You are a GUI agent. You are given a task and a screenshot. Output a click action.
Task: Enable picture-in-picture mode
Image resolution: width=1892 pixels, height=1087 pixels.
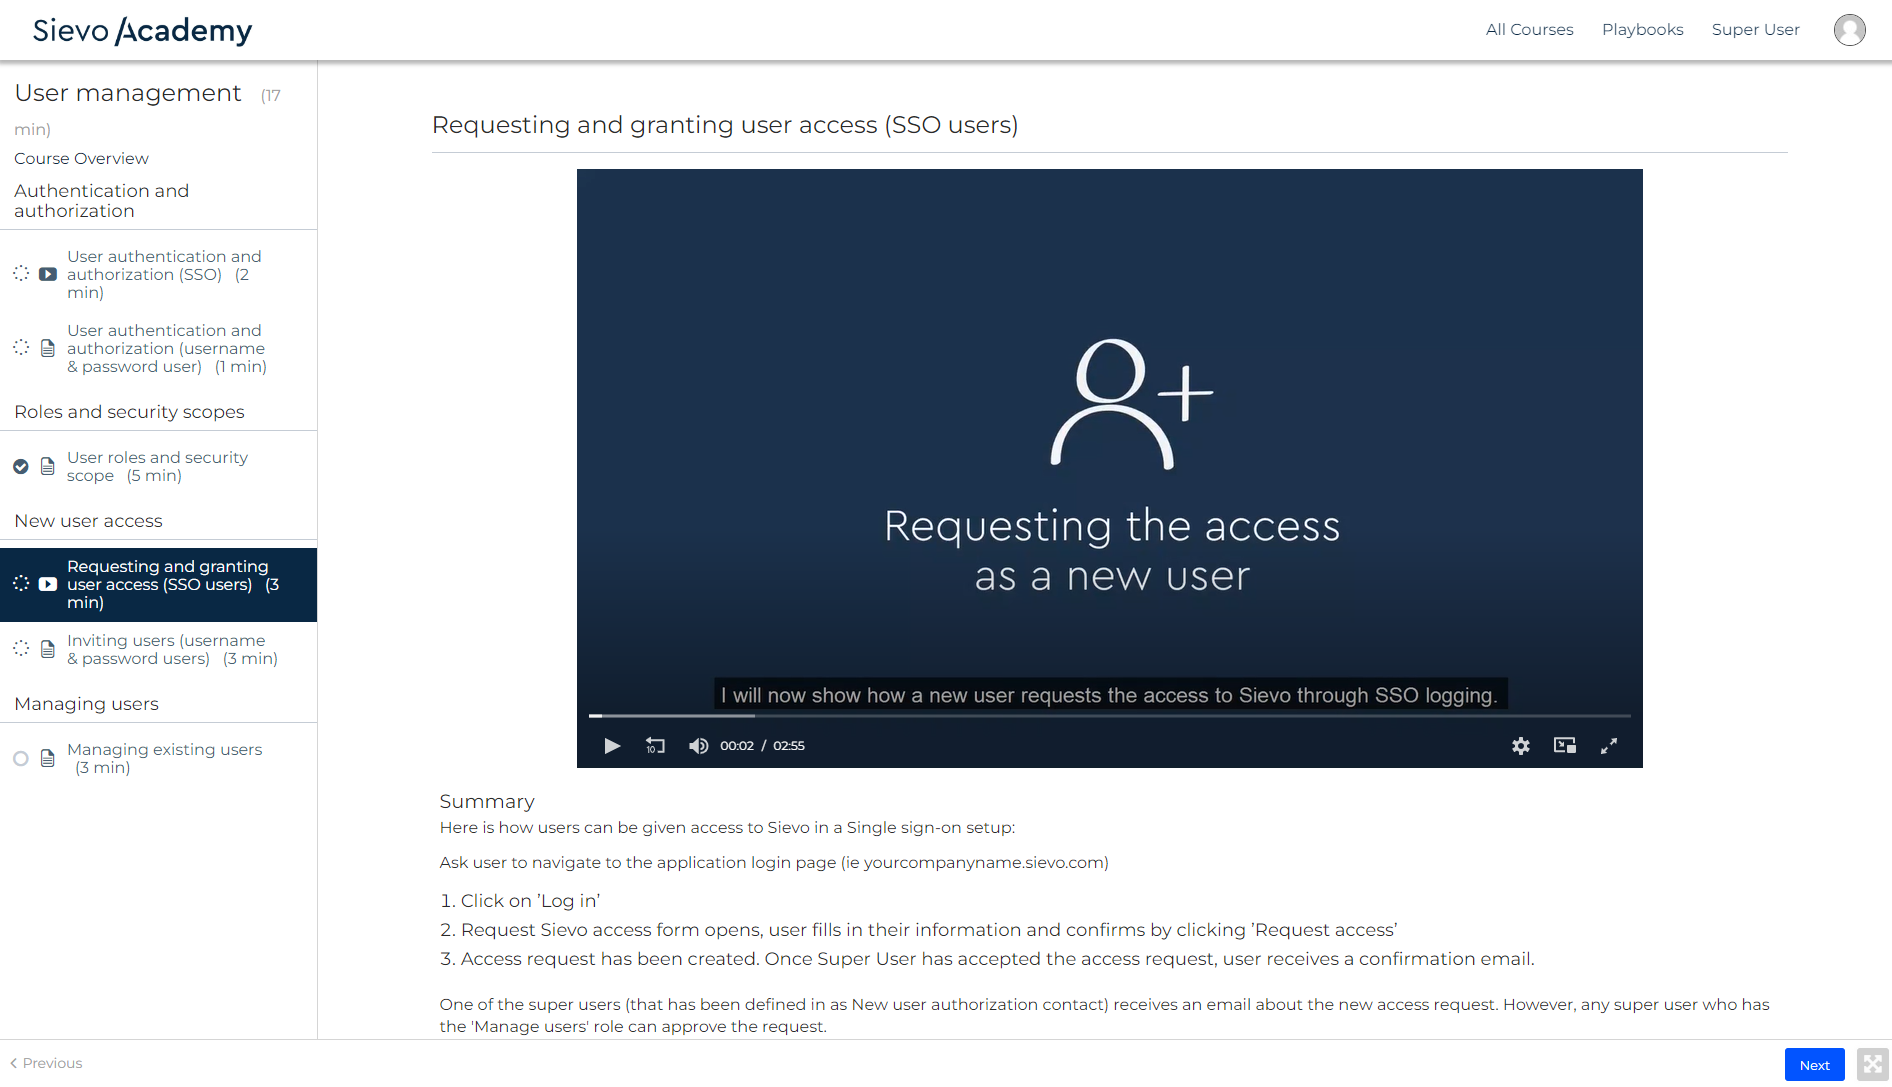[1564, 746]
